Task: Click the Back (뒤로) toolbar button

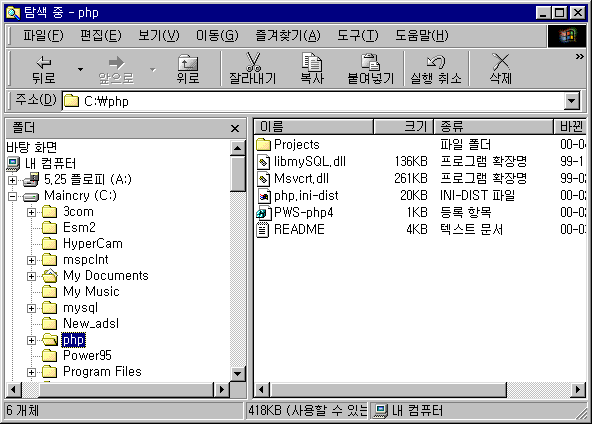Action: [x=44, y=69]
